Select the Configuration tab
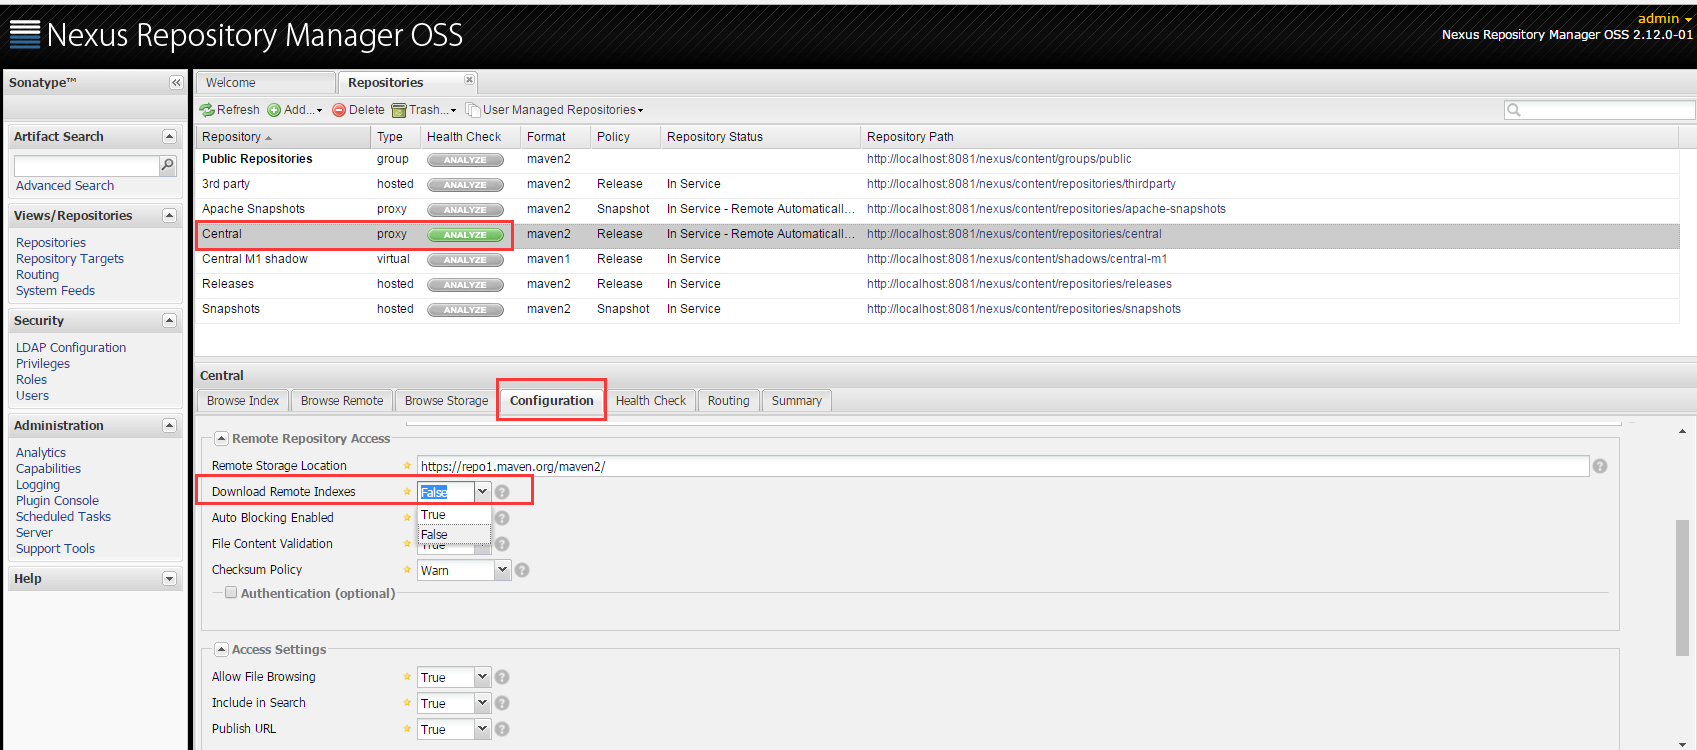1697x750 pixels. coord(552,401)
